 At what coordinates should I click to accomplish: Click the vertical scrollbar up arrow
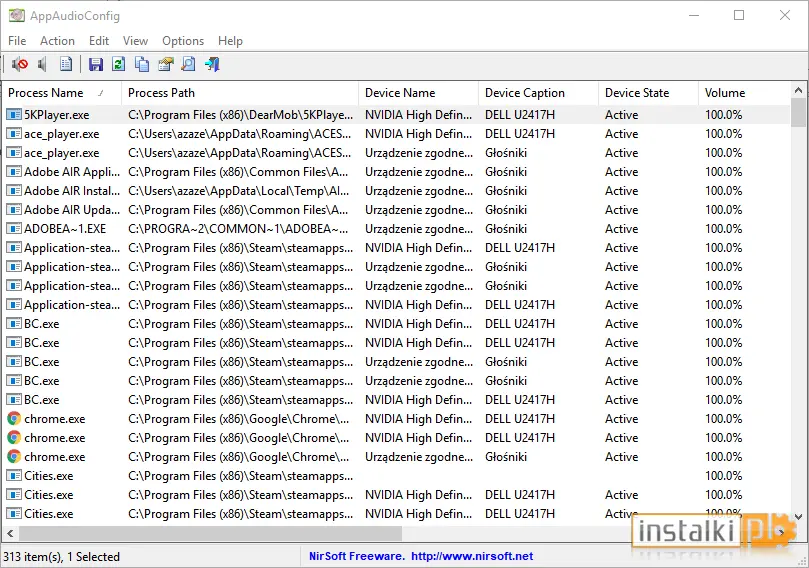click(798, 90)
